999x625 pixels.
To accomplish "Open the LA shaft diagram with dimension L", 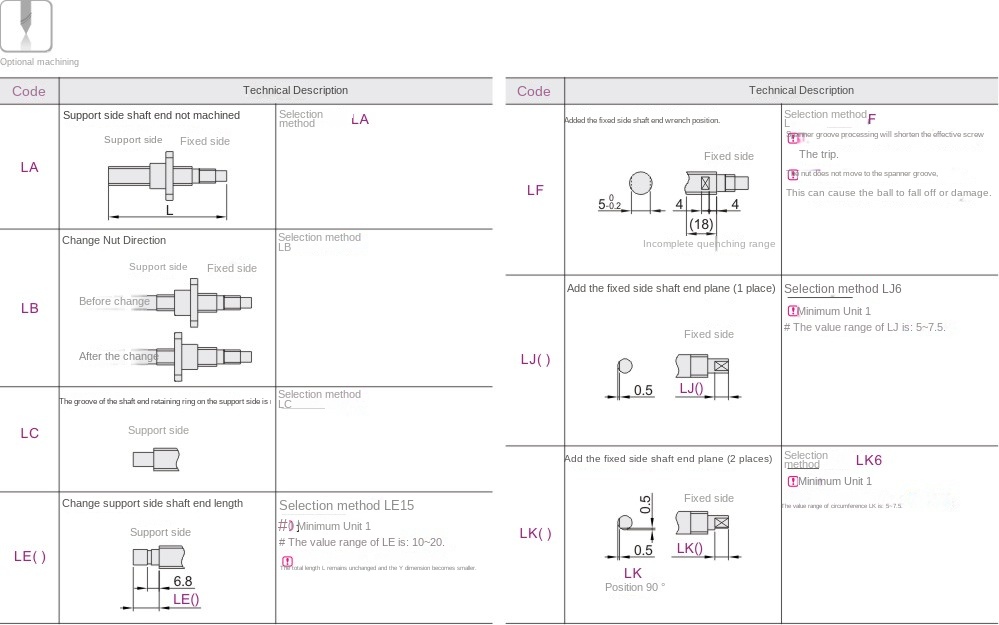I will 168,185.
